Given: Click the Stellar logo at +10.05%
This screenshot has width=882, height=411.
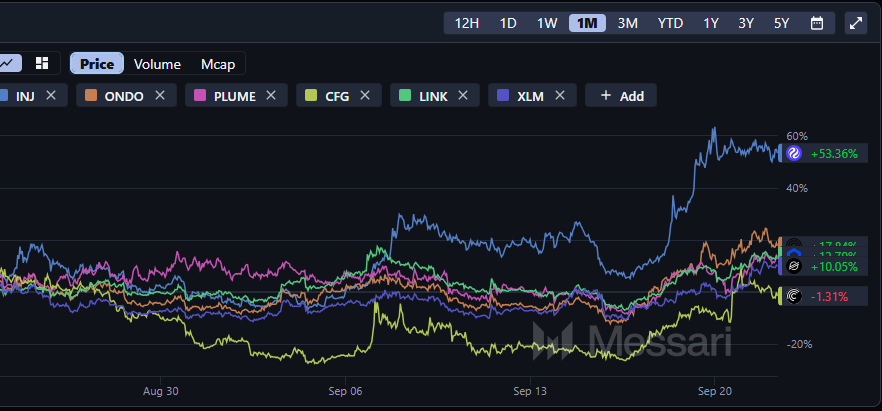Looking at the screenshot, I should pyautogui.click(x=794, y=267).
